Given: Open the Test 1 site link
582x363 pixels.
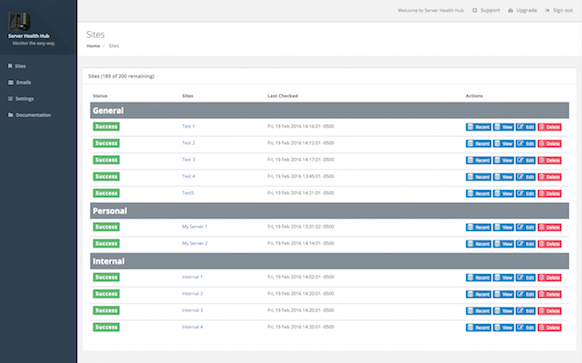Looking at the screenshot, I should pos(188,126).
